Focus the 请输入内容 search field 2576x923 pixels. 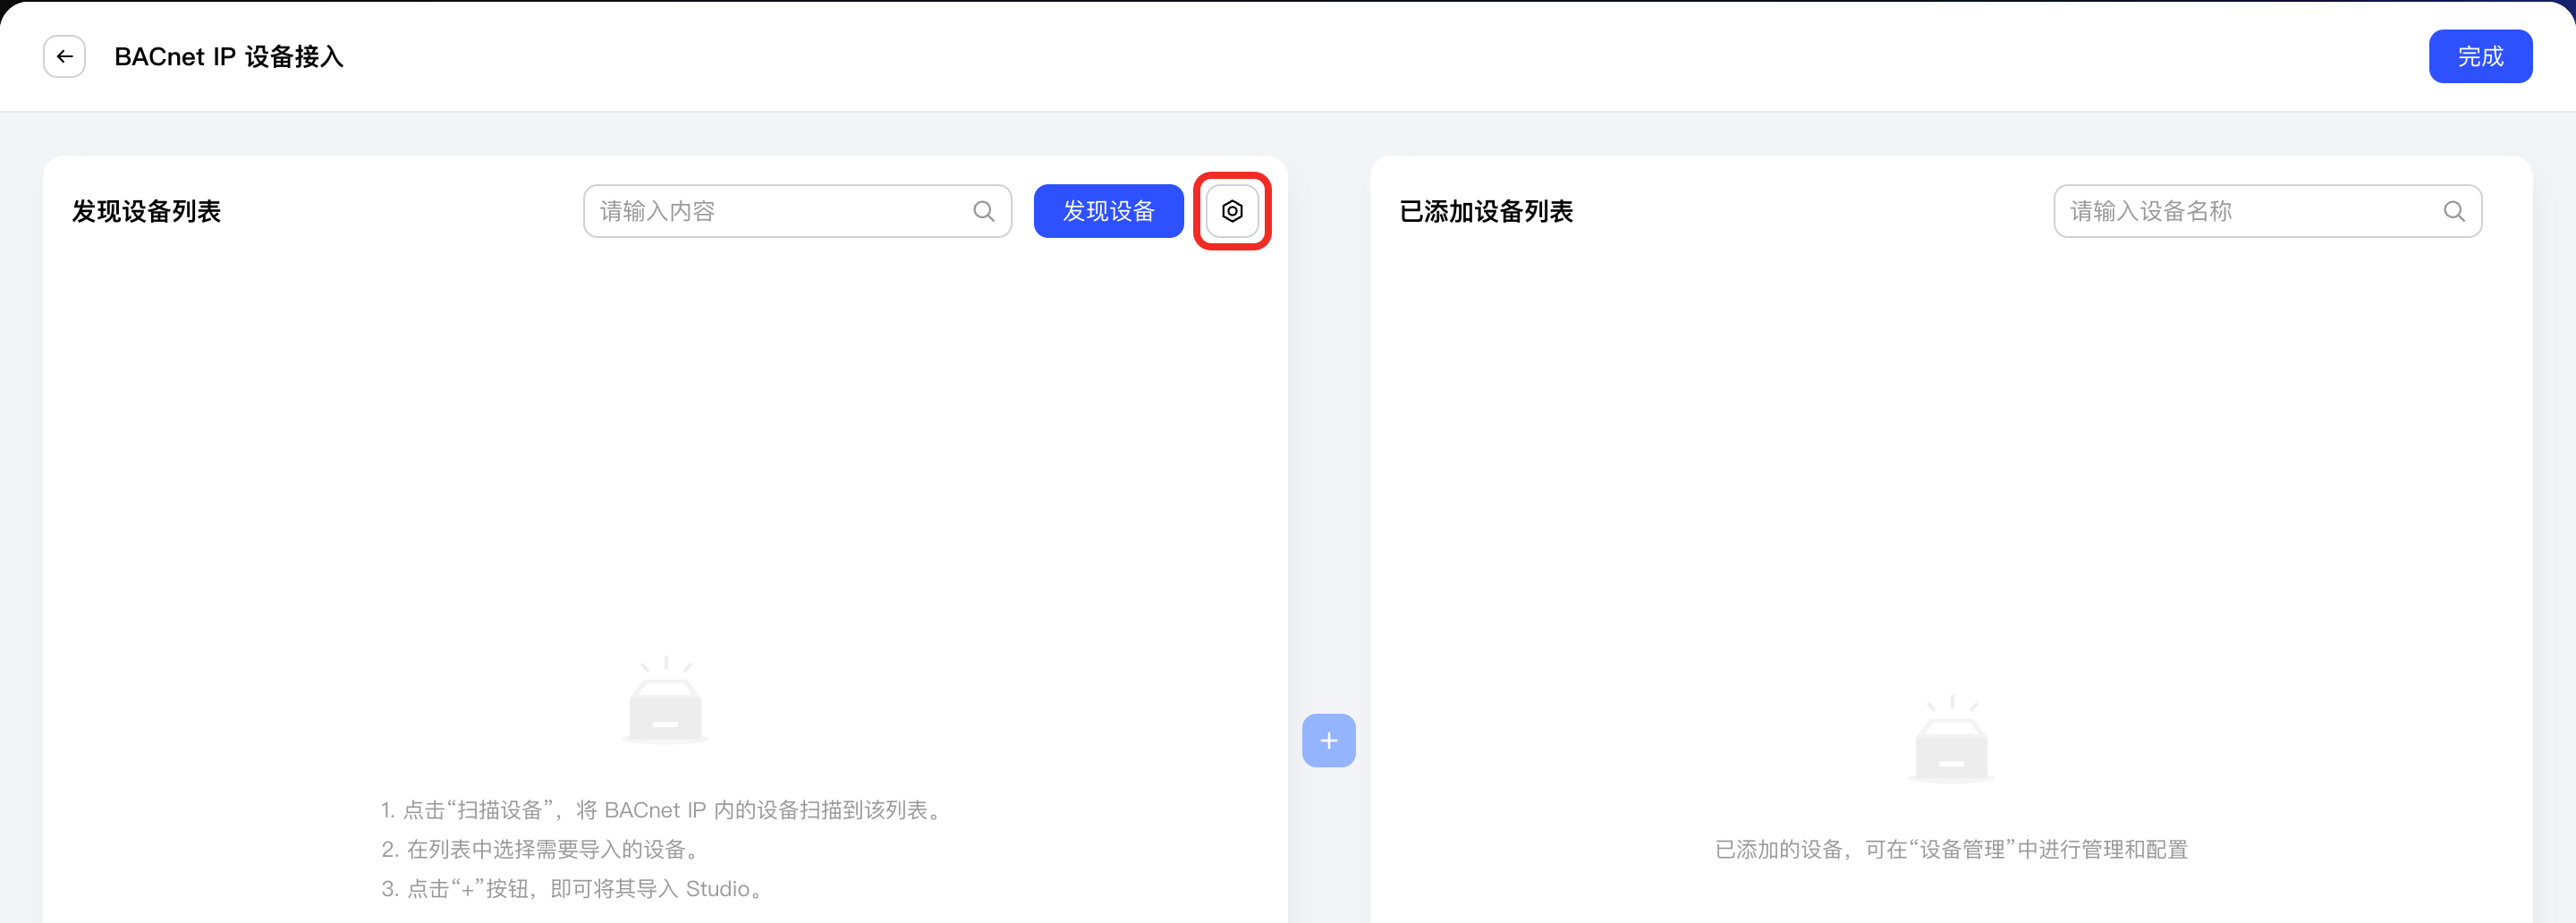point(797,211)
